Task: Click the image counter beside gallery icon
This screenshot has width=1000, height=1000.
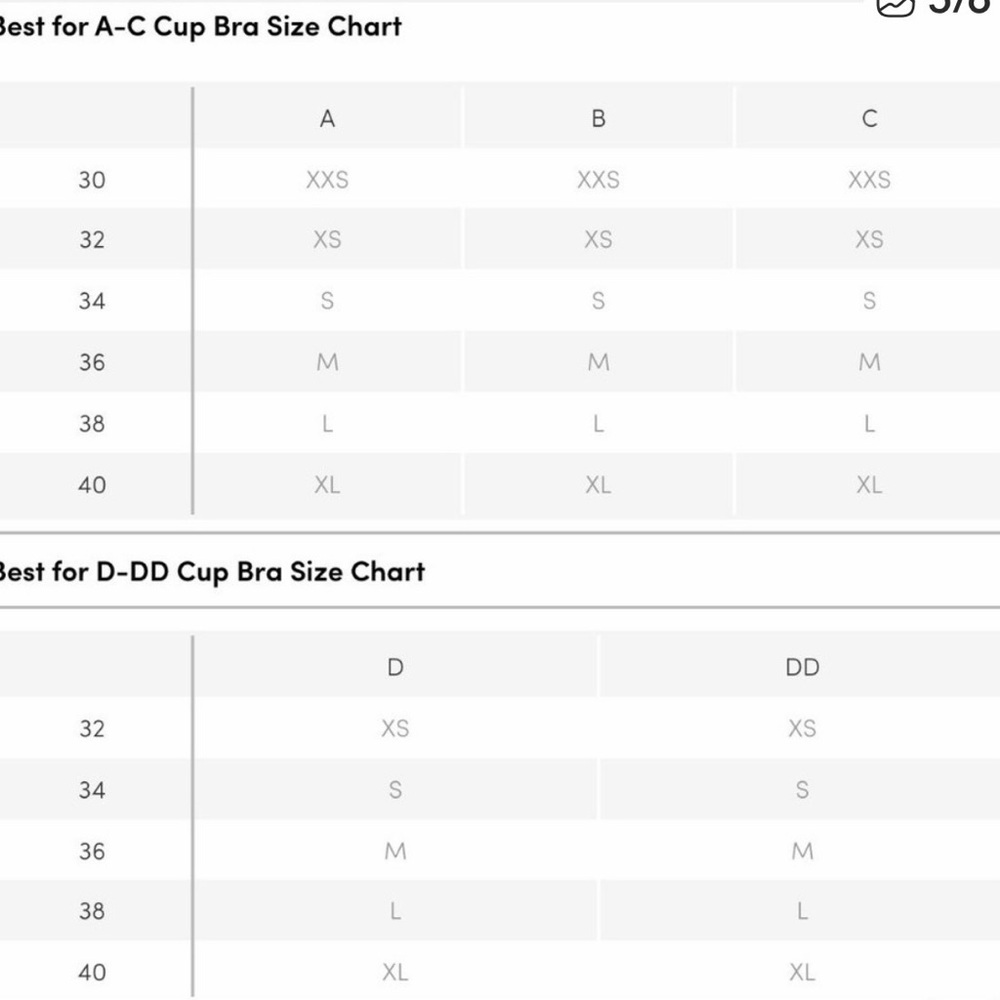Action: (x=959, y=6)
